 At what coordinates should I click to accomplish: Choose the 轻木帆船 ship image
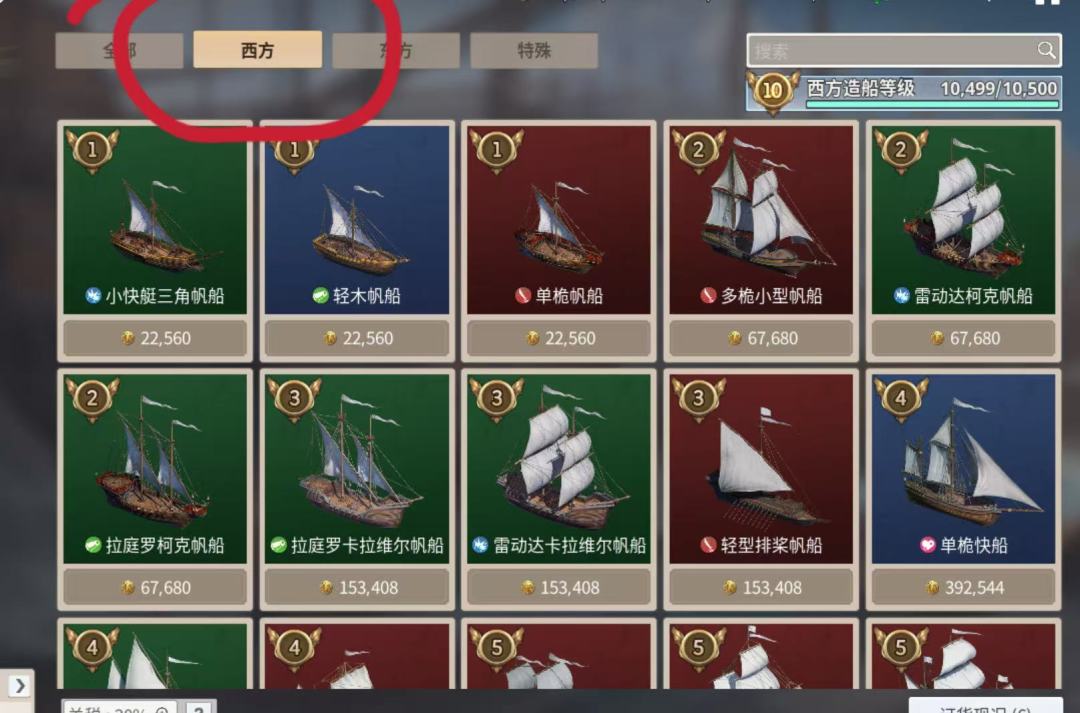[357, 219]
